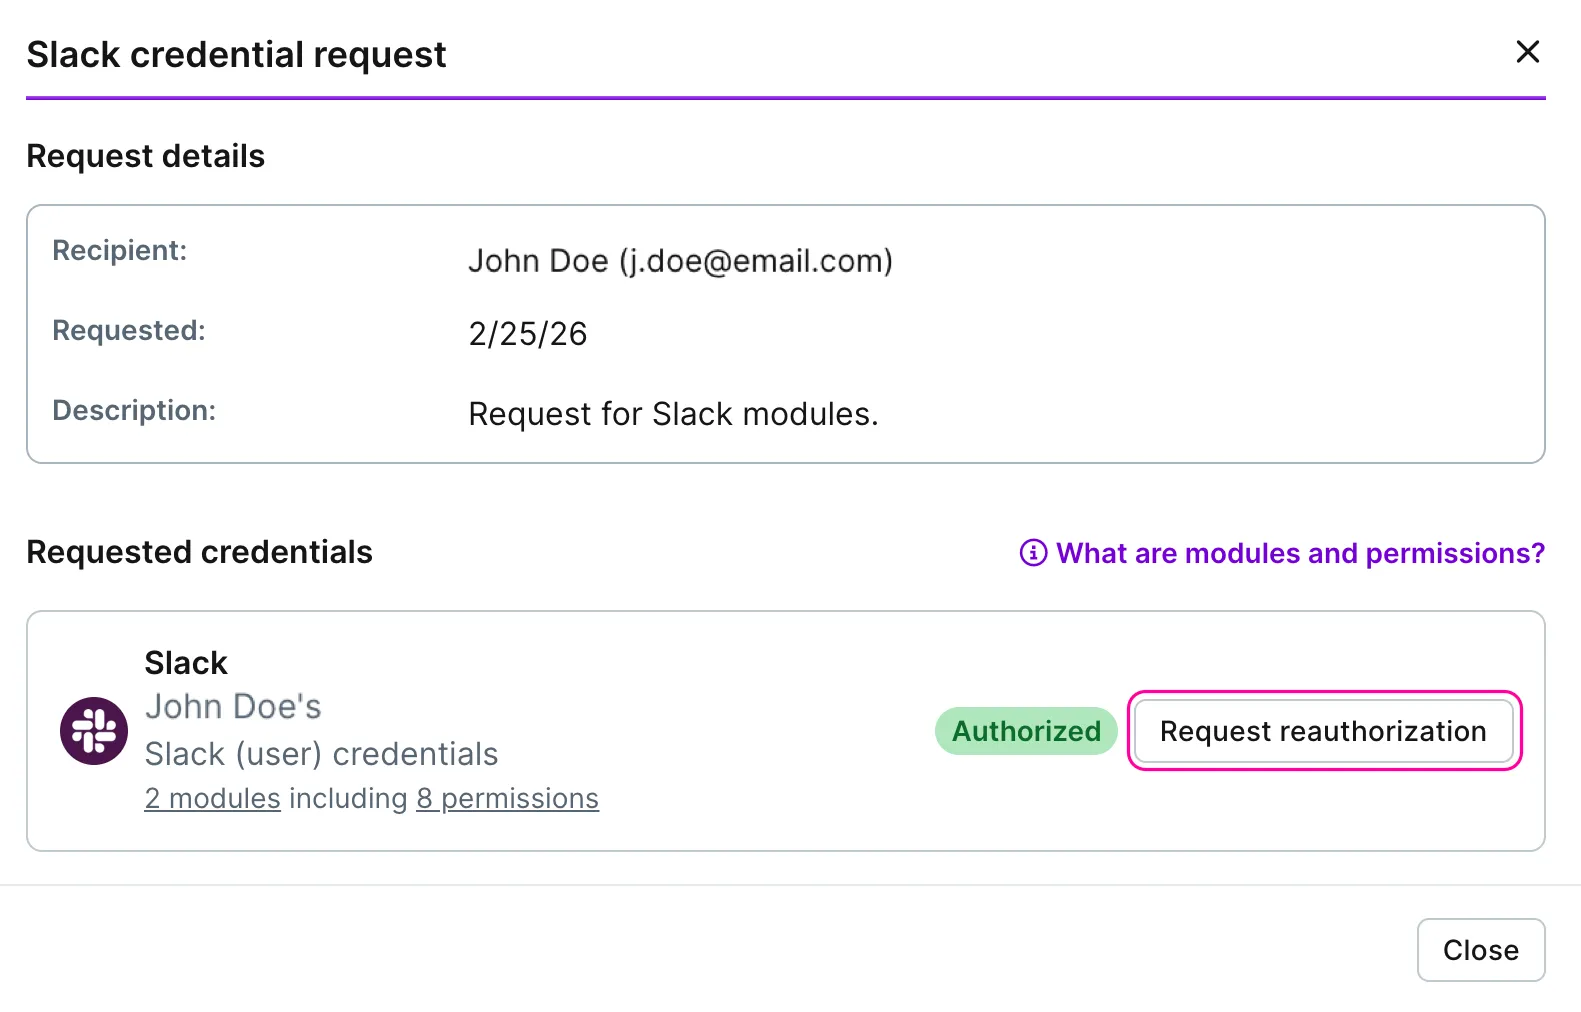Click the "Requested credentials" section heading
This screenshot has height=1012, width=1581.
coord(199,552)
